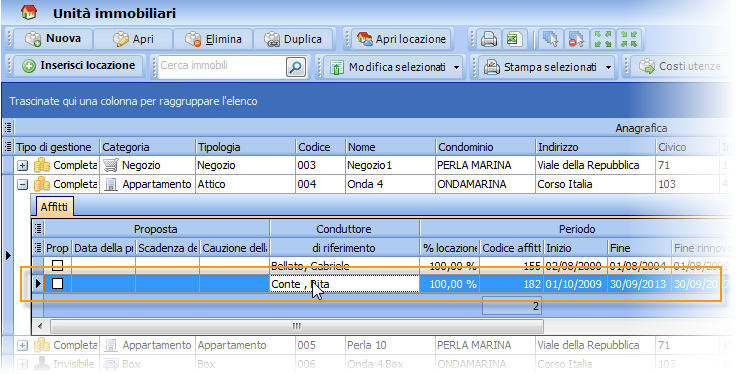This screenshot has height=374, width=736.
Task: Select the Affitti tab
Action: [54, 206]
